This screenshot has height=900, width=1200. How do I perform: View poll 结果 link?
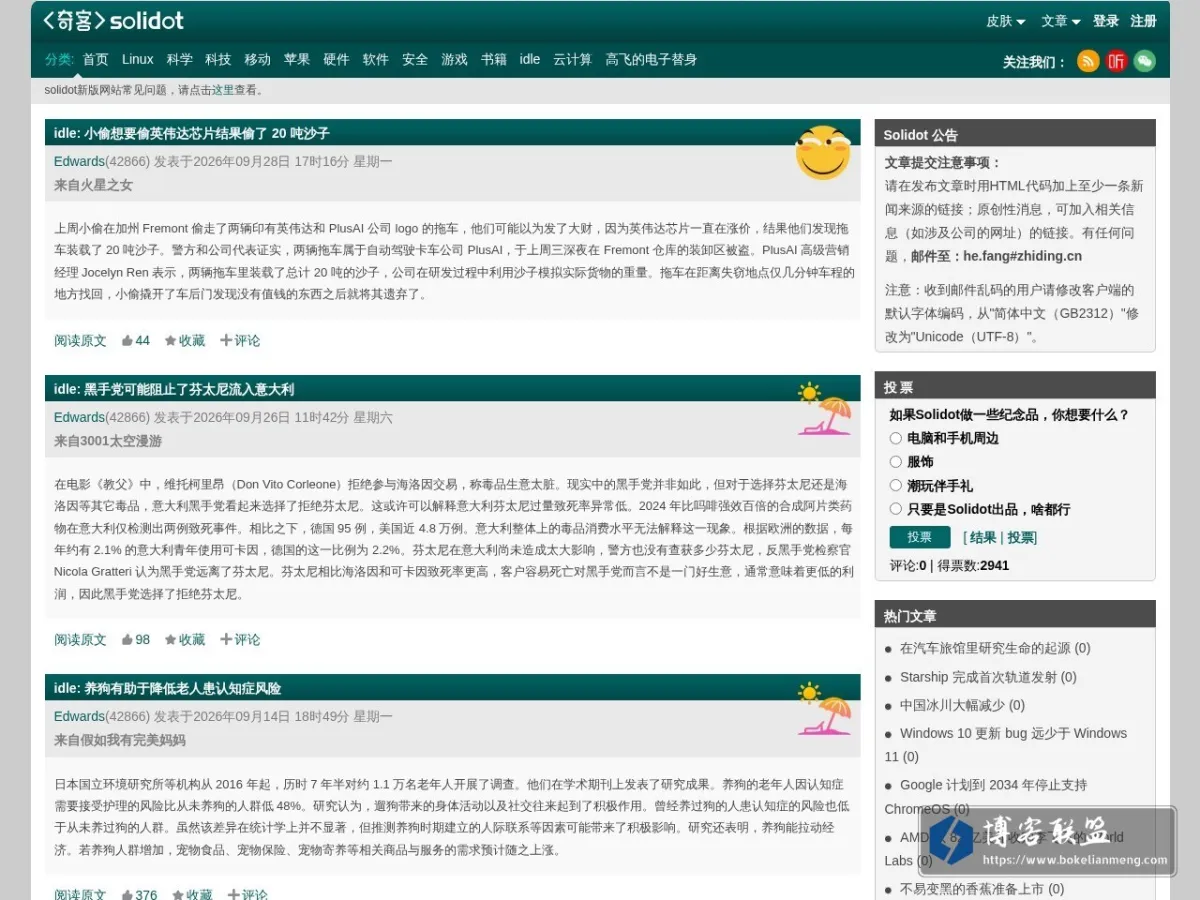click(983, 538)
